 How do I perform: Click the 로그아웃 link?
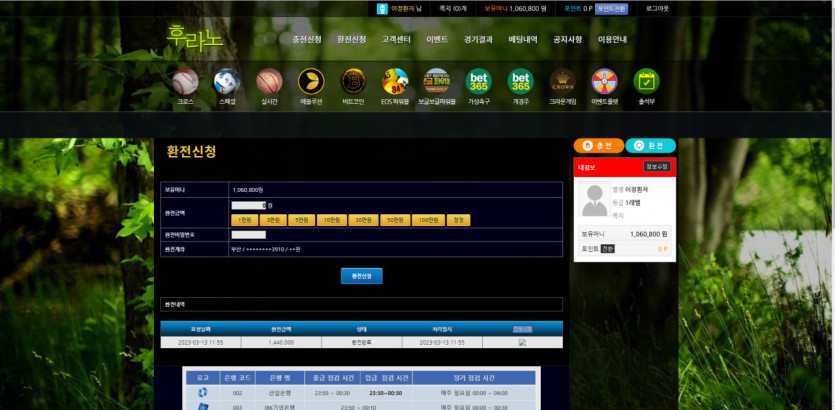(x=657, y=8)
